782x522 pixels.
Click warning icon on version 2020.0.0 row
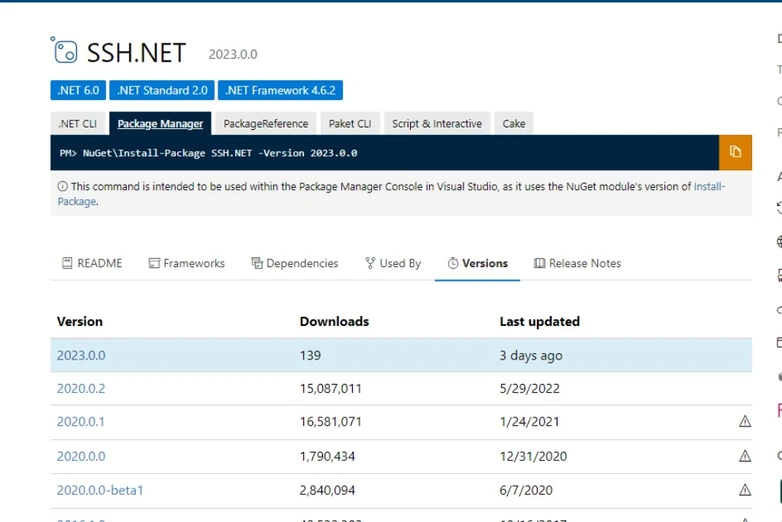click(744, 456)
